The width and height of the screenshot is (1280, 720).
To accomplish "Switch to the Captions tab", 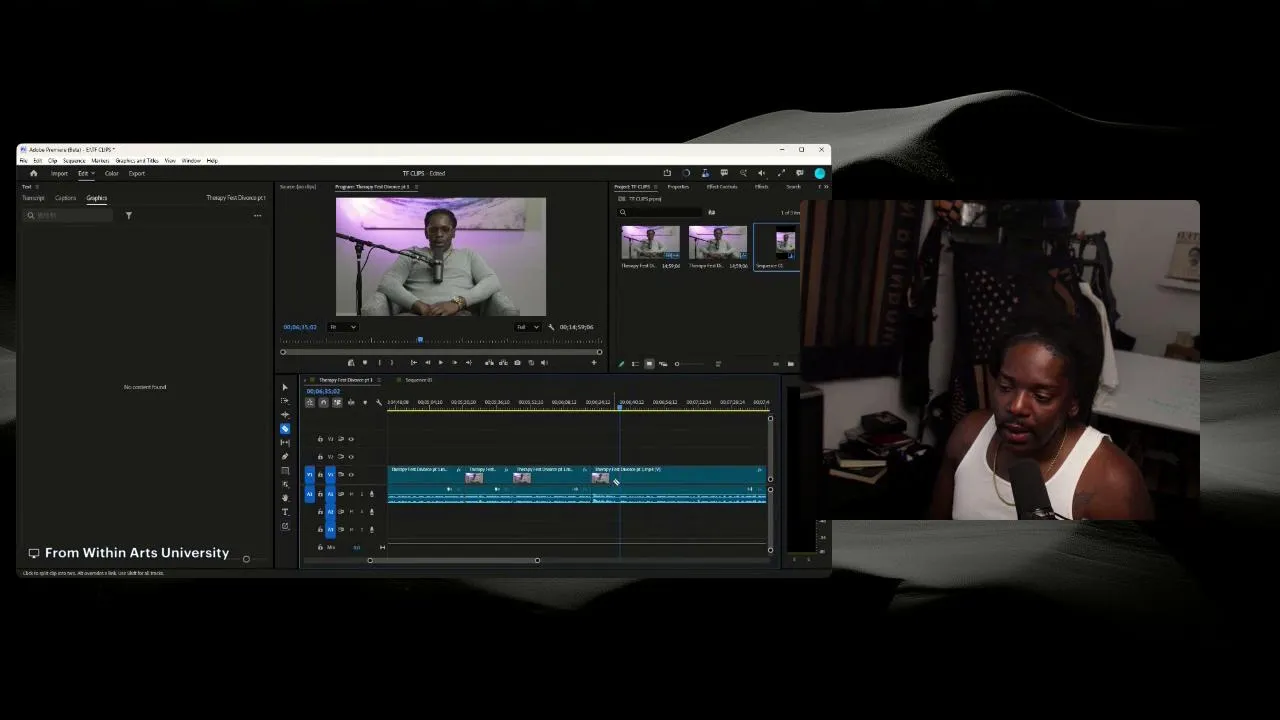I will 65,198.
